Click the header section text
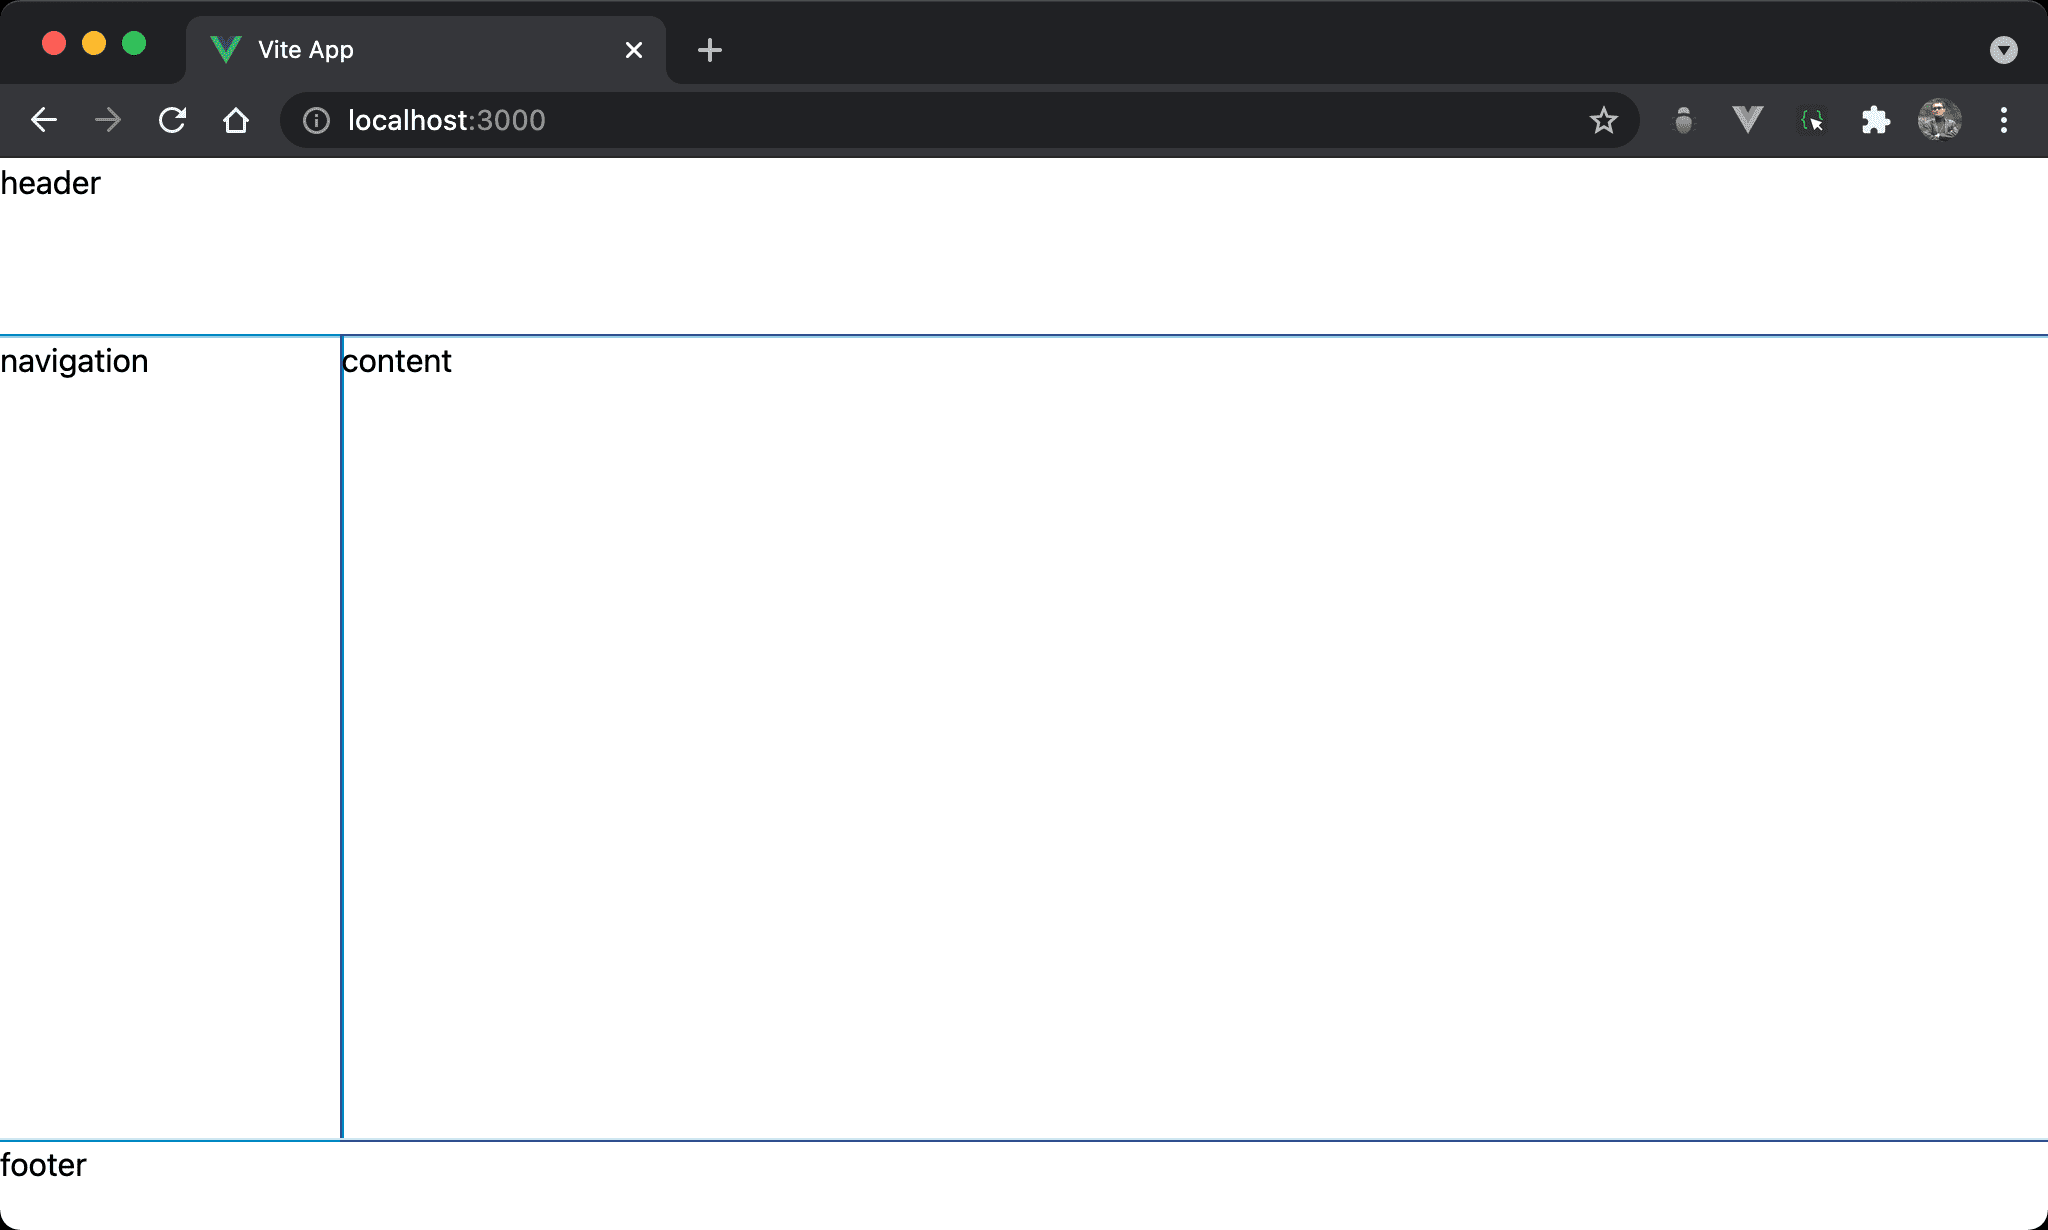 51,181
